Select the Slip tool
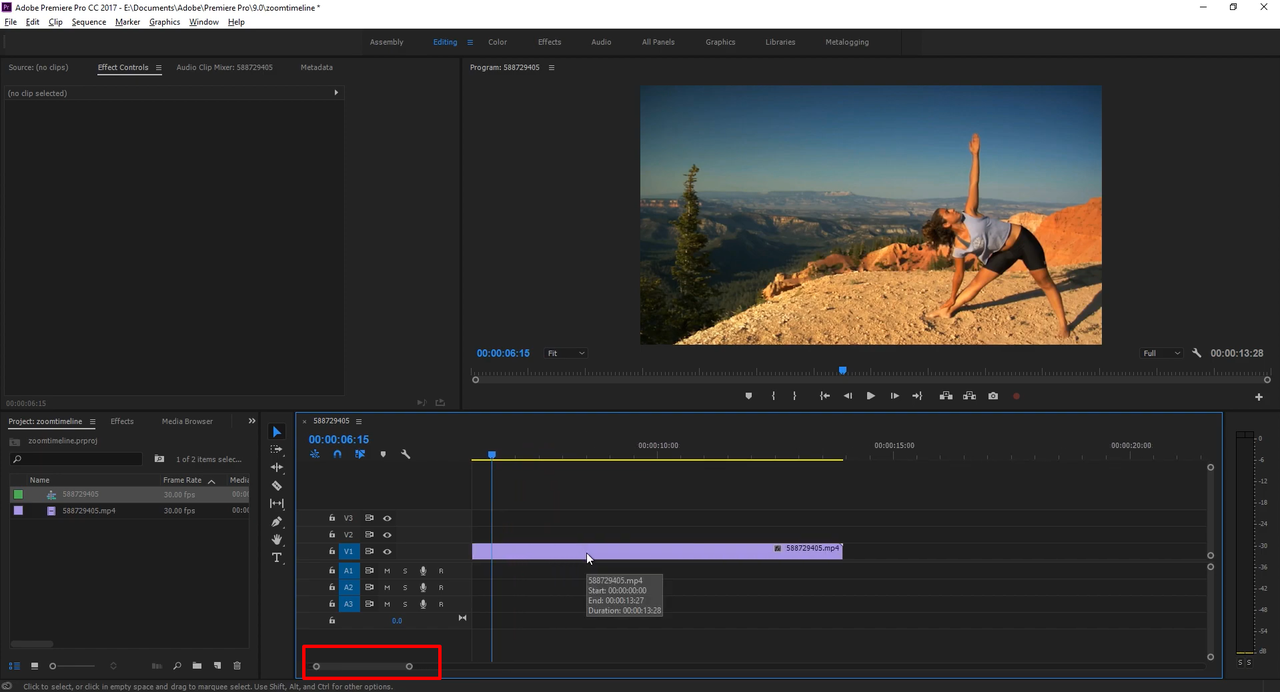Viewport: 1280px width, 692px height. tap(277, 503)
